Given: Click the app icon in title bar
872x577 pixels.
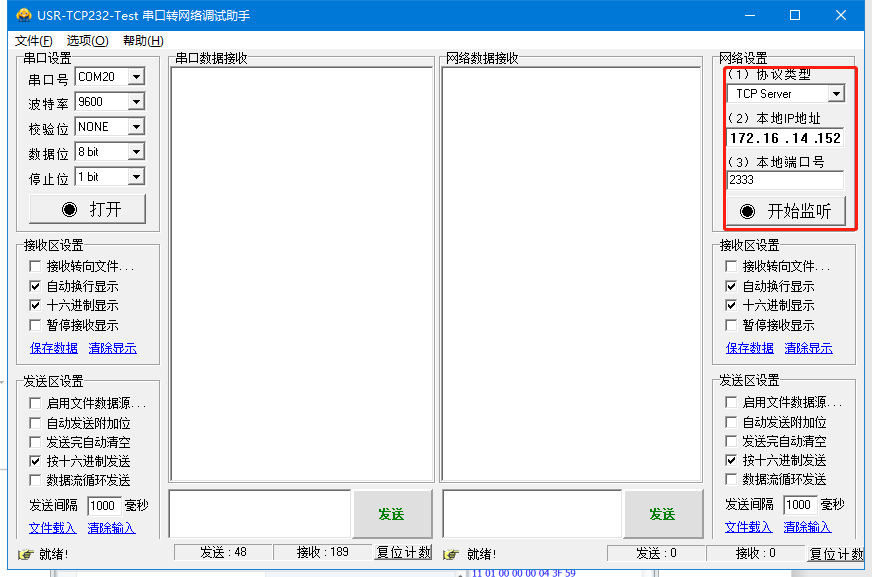Looking at the screenshot, I should pos(24,15).
